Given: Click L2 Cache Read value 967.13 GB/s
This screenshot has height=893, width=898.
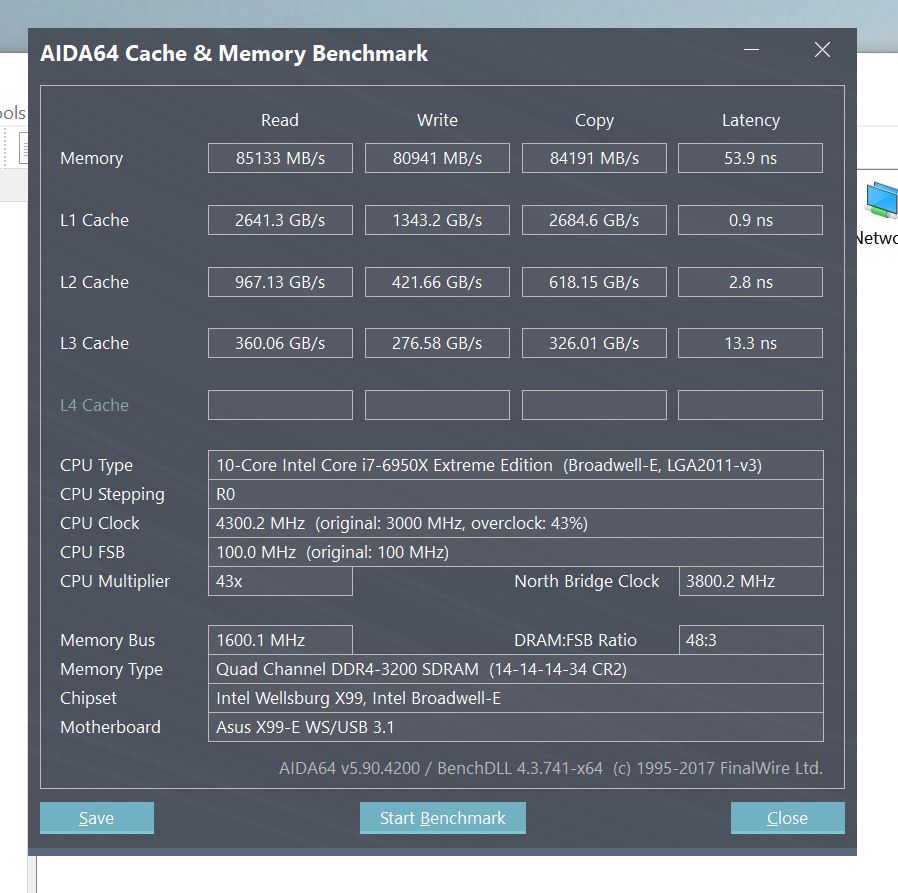Looking at the screenshot, I should [280, 282].
